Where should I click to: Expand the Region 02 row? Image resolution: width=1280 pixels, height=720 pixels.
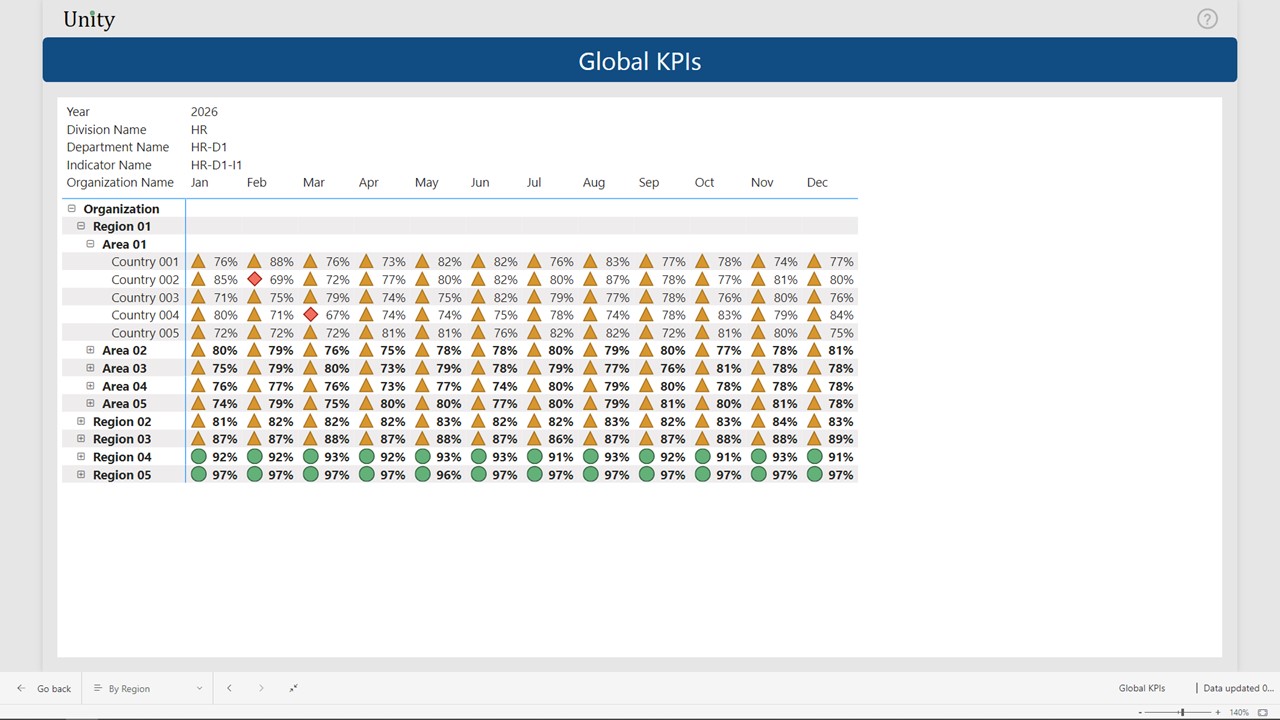tap(81, 421)
